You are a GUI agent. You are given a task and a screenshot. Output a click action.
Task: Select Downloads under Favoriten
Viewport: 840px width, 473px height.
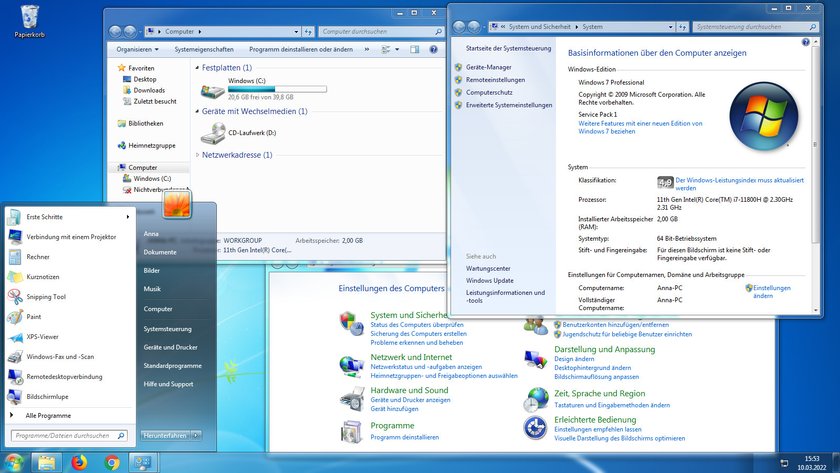click(149, 91)
